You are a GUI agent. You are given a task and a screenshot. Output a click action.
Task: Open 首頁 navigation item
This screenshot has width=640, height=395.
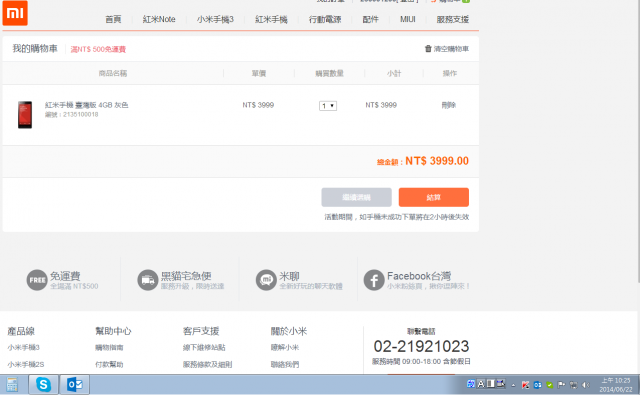pos(113,19)
